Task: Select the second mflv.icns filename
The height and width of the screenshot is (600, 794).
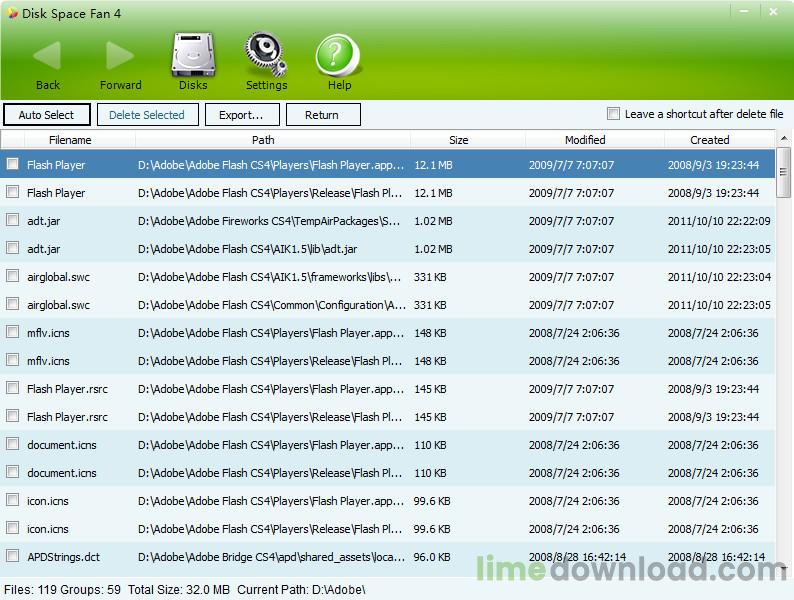Action: click(x=48, y=361)
